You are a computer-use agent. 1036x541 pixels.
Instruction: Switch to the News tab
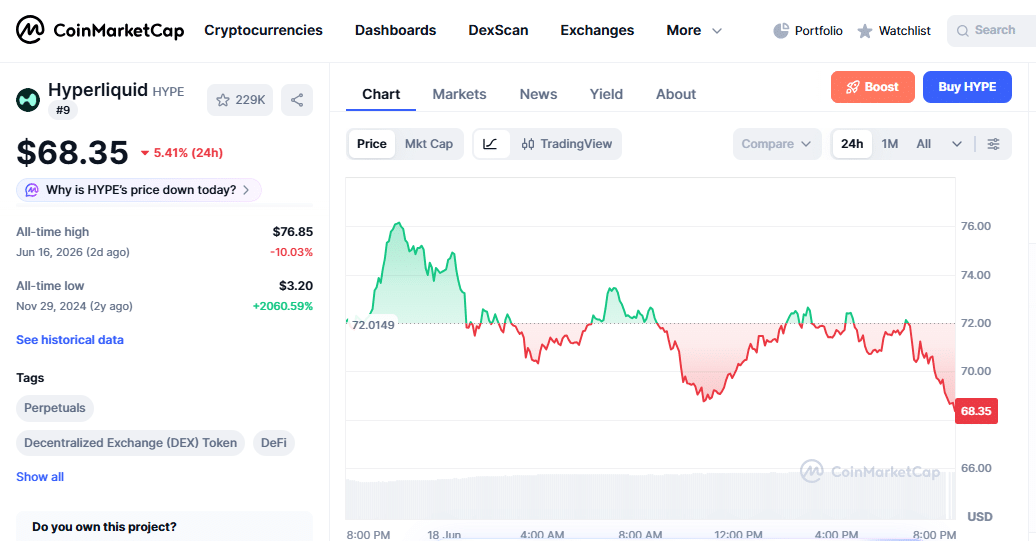click(x=538, y=94)
